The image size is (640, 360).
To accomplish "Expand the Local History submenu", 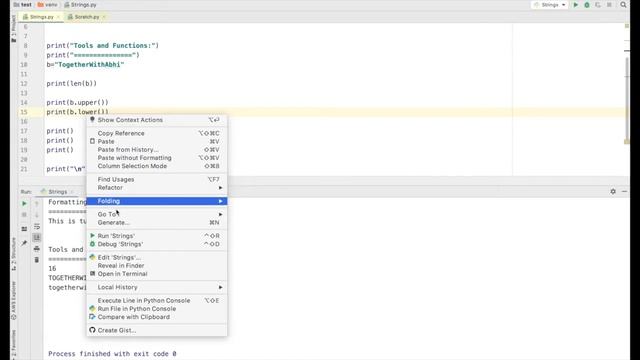I will pyautogui.click(x=157, y=287).
